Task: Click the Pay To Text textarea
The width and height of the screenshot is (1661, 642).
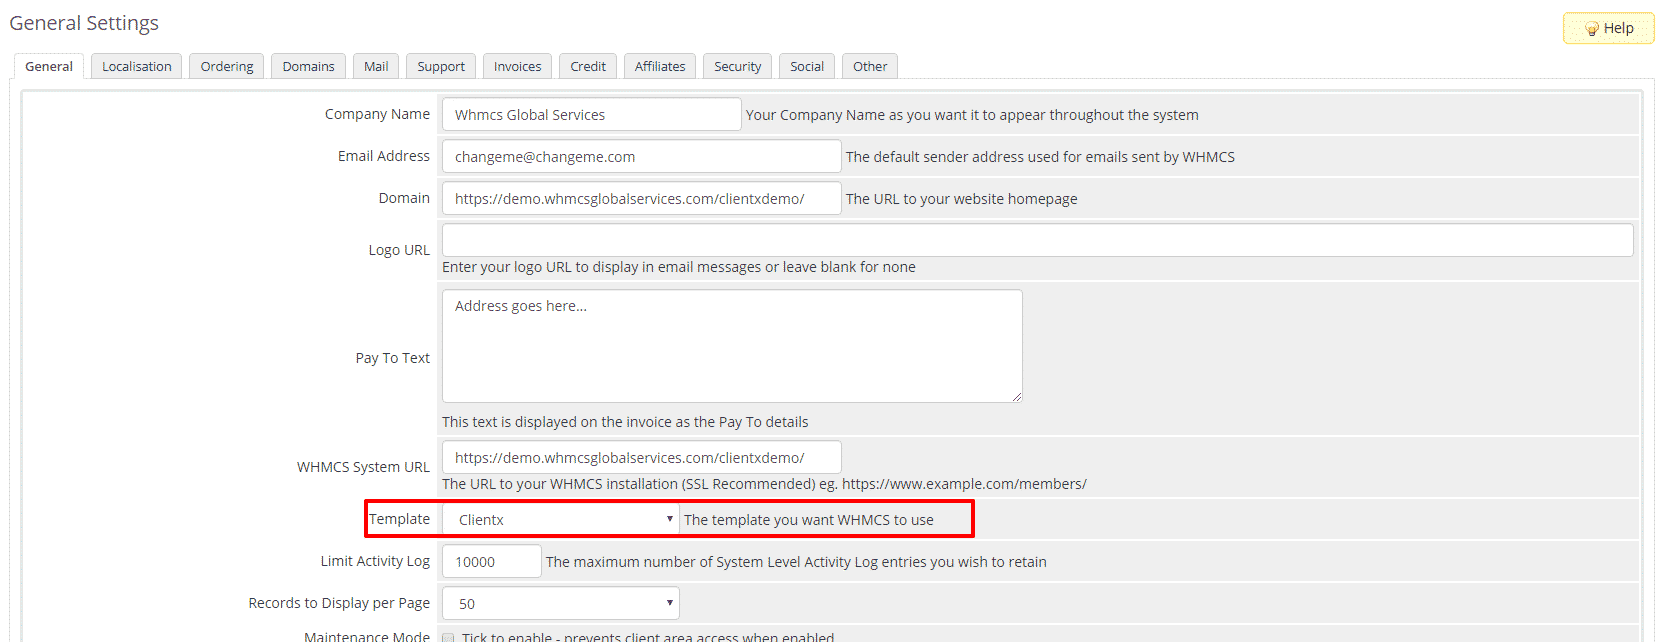Action: pos(732,347)
